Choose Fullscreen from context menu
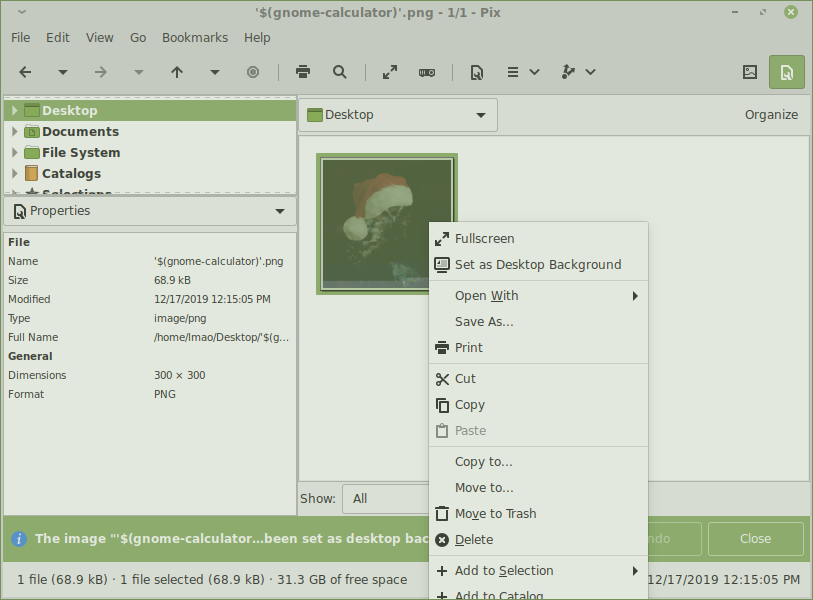 pos(539,239)
